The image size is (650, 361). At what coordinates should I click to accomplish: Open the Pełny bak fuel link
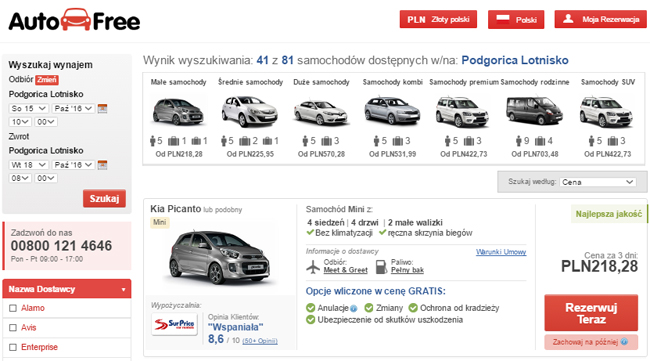pyautogui.click(x=407, y=270)
